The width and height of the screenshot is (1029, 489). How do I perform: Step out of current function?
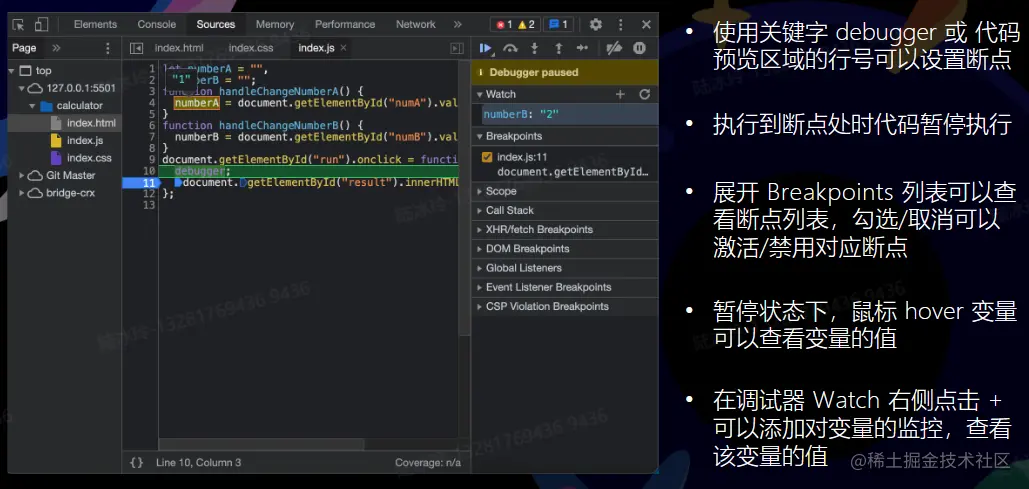pos(558,48)
